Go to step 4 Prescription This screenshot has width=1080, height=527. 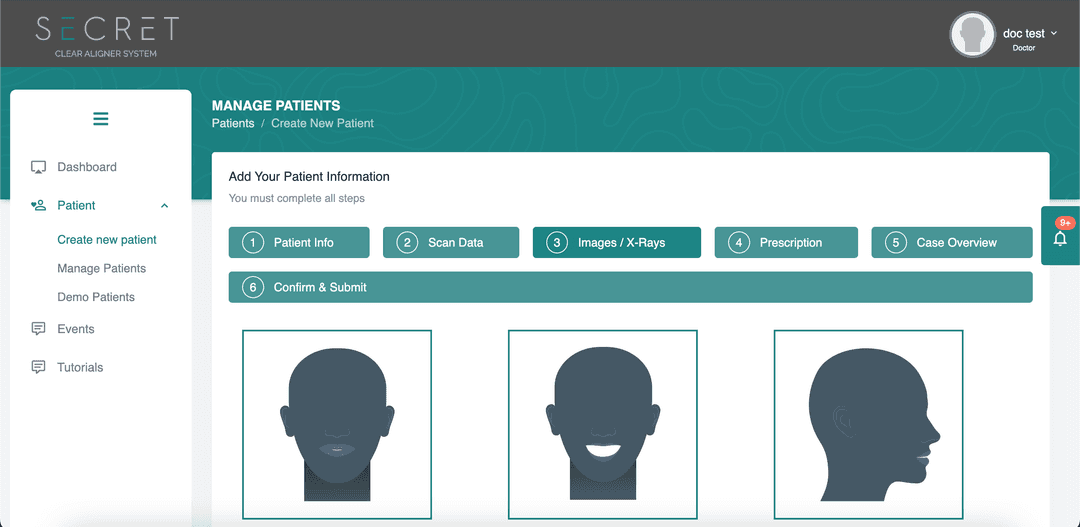[786, 242]
